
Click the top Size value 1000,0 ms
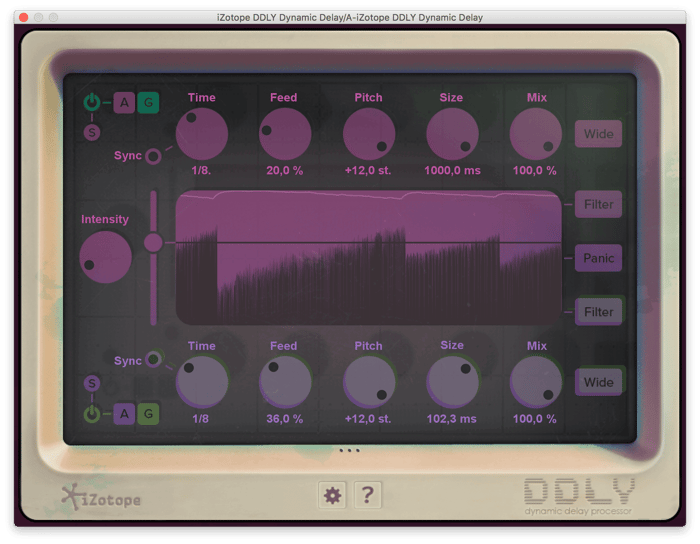(452, 170)
